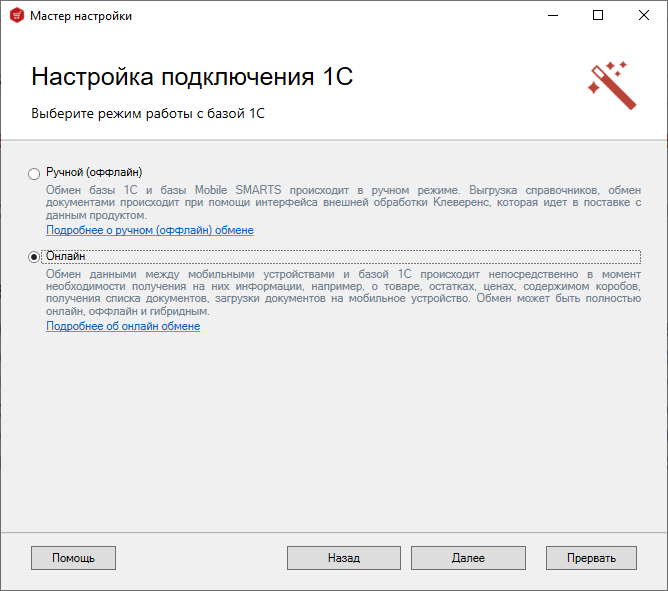Maximize the "Мастер настройки" window

coord(598,15)
